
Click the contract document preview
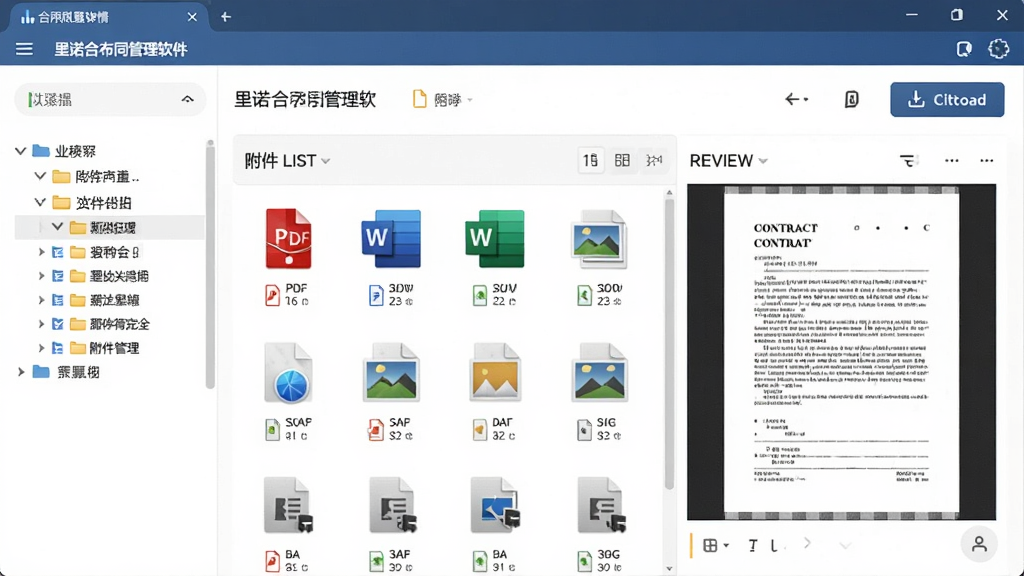[841, 351]
